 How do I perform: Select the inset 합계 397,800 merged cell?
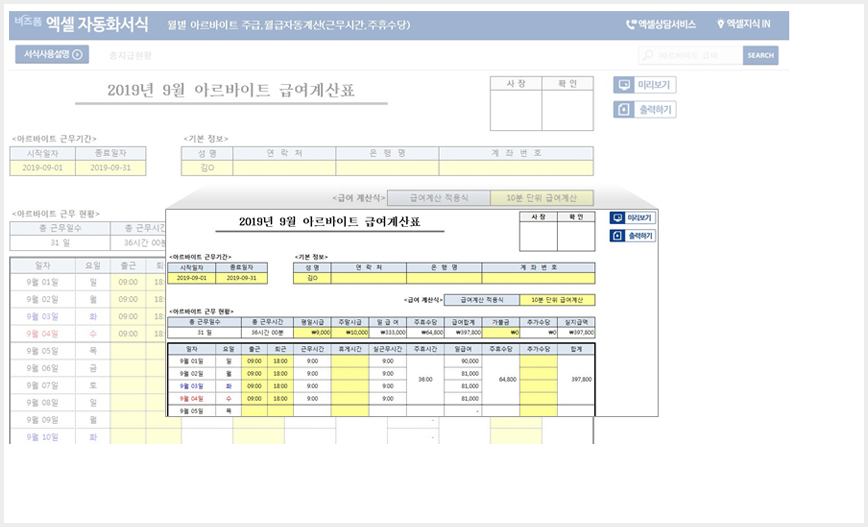576,380
